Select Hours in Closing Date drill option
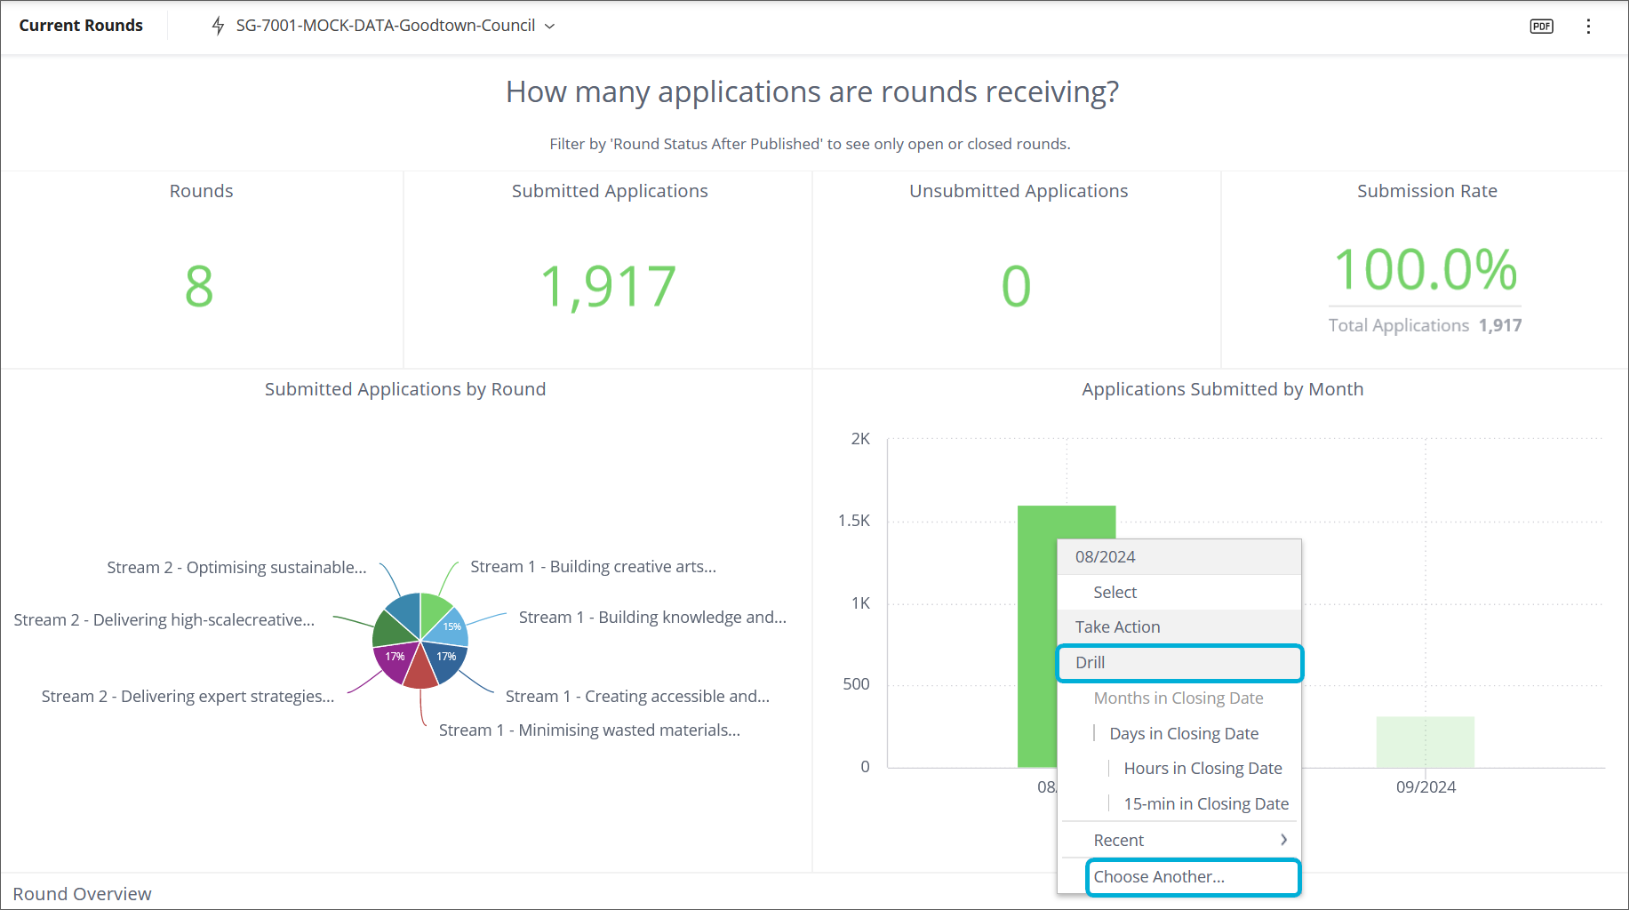The height and width of the screenshot is (910, 1629). click(1202, 768)
